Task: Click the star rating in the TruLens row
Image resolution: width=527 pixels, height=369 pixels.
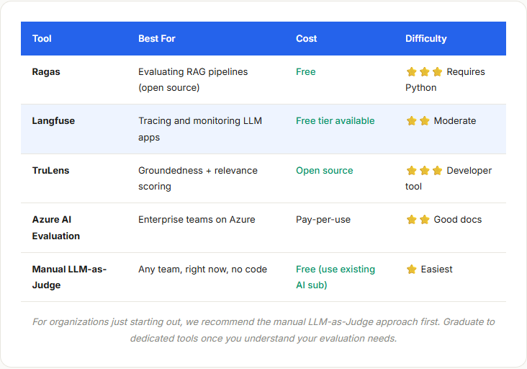Action: click(x=424, y=170)
